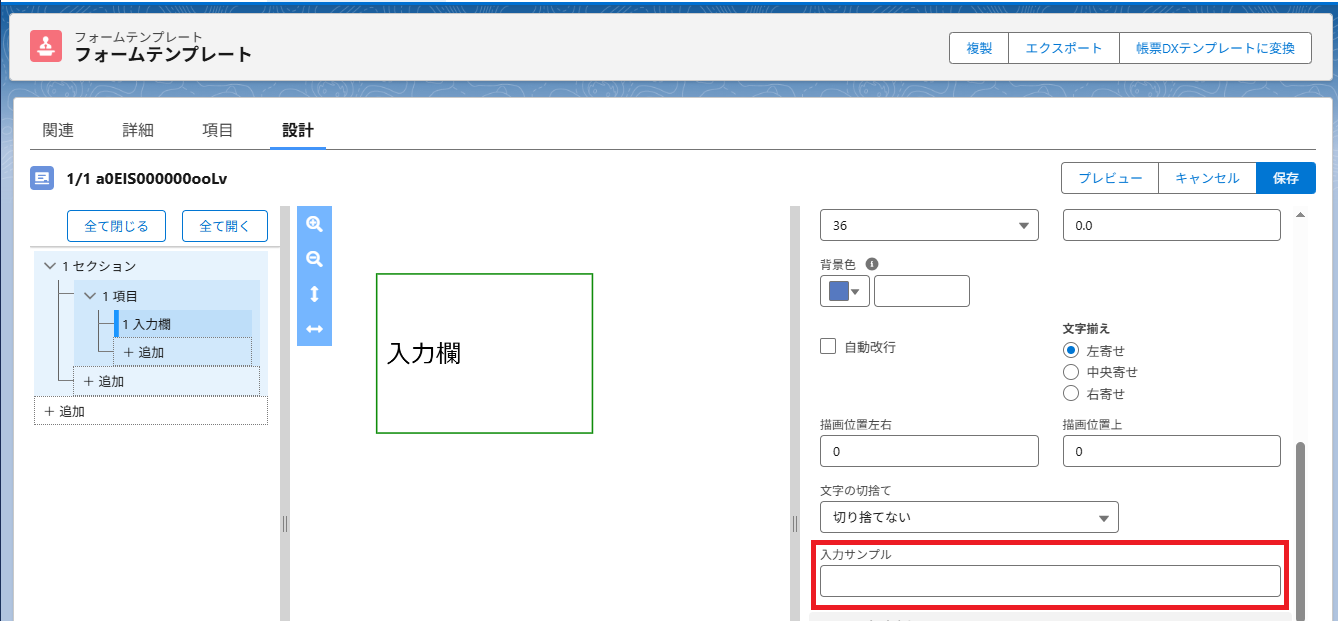Image resolution: width=1338 pixels, height=621 pixels.
Task: Switch to the 関連 tab
Action: [x=58, y=130]
